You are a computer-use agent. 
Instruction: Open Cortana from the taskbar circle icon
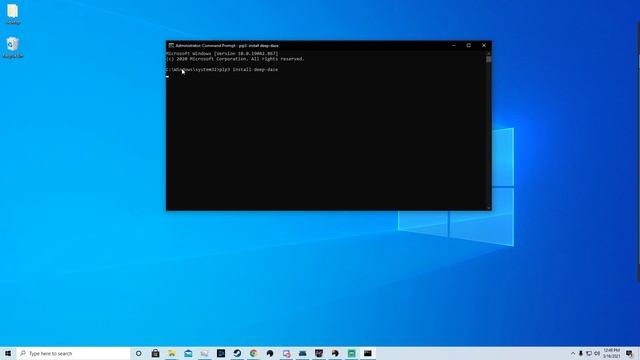point(139,353)
